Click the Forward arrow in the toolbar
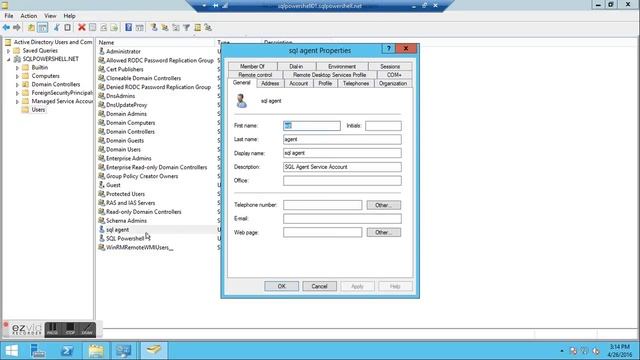The image size is (640, 360). point(17,27)
